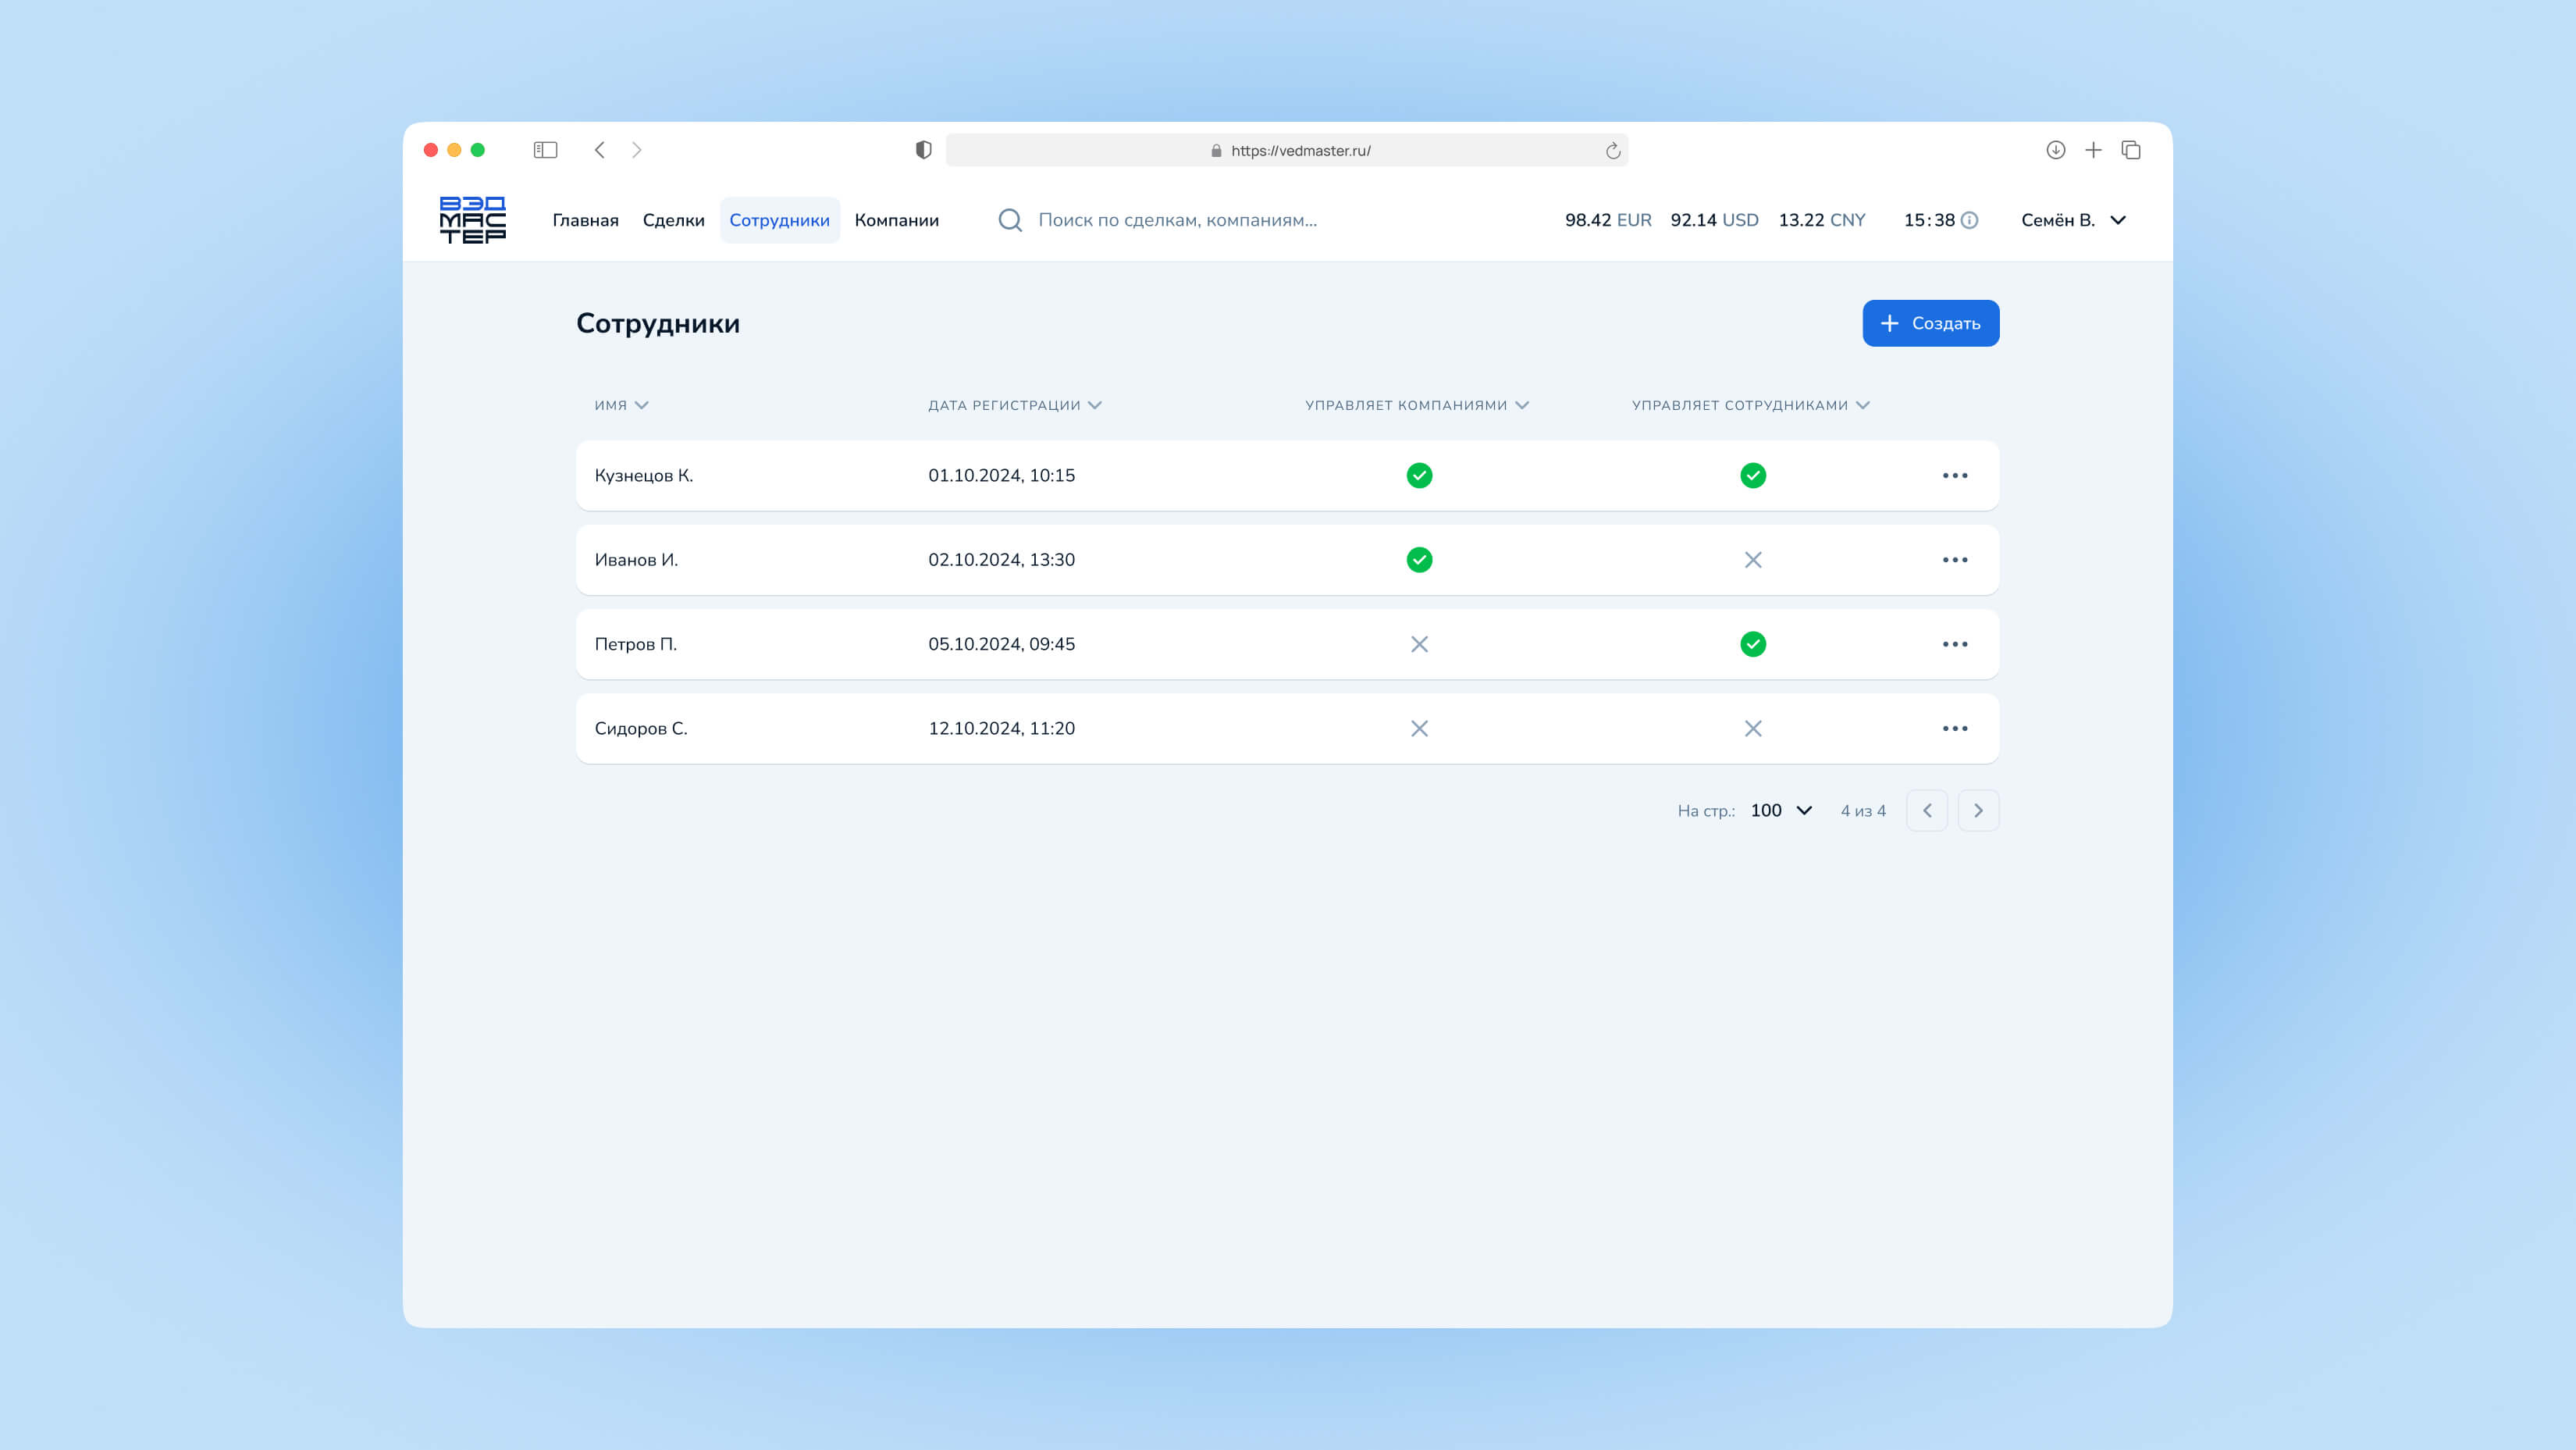Open three-dot menu for Сидоров С.
2576x1450 pixels.
coord(1954,729)
